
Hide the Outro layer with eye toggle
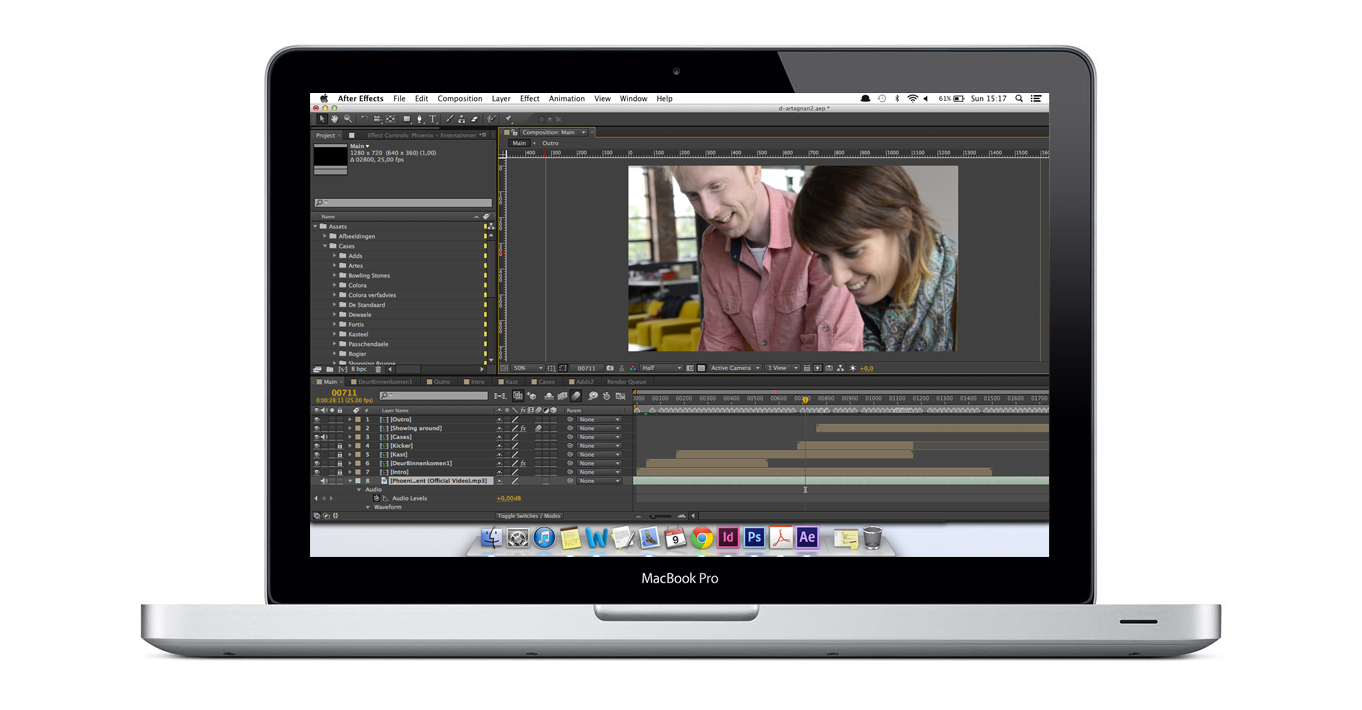coord(317,420)
